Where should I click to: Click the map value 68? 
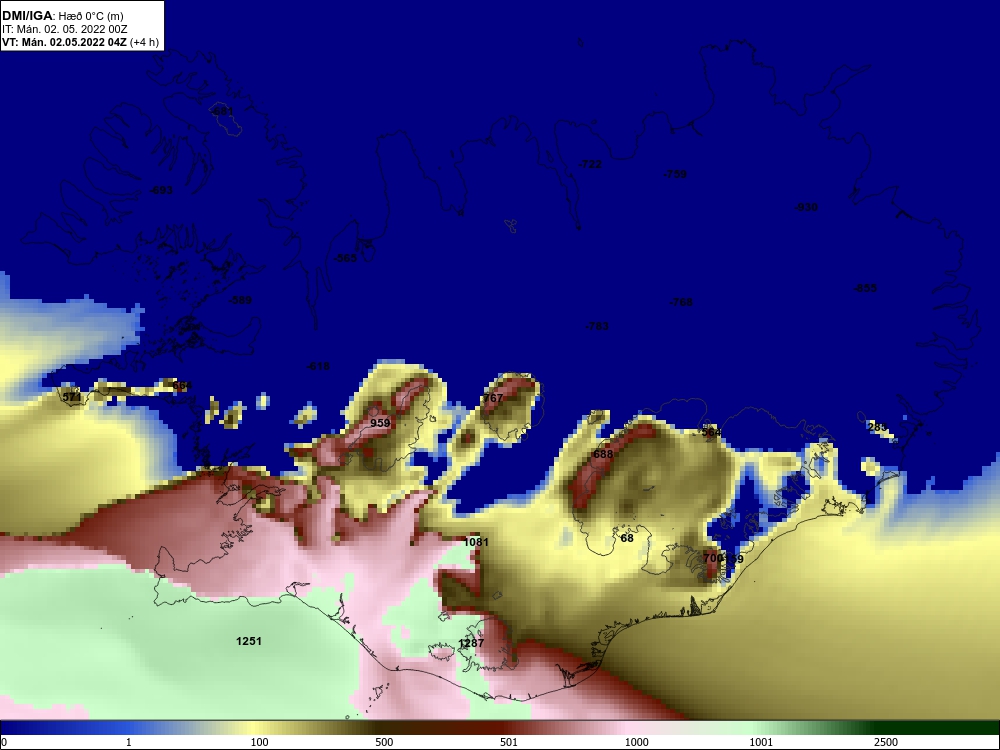tap(627, 538)
